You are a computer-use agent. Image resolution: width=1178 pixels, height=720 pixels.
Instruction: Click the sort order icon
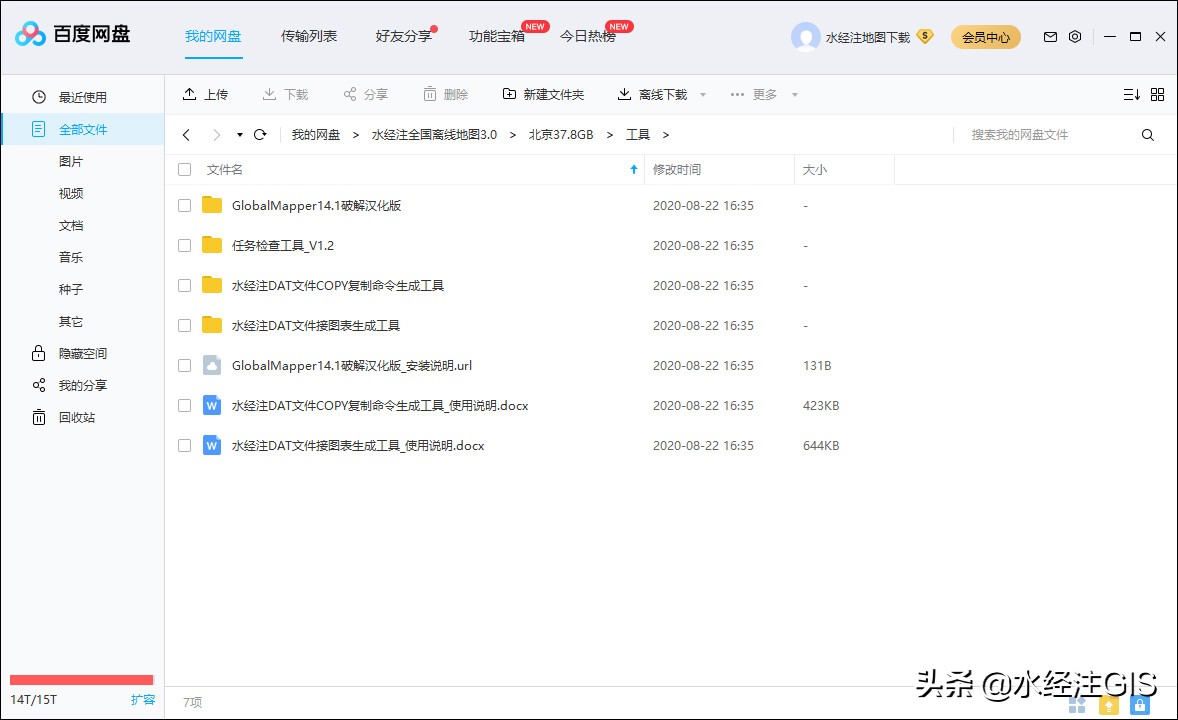click(1131, 94)
